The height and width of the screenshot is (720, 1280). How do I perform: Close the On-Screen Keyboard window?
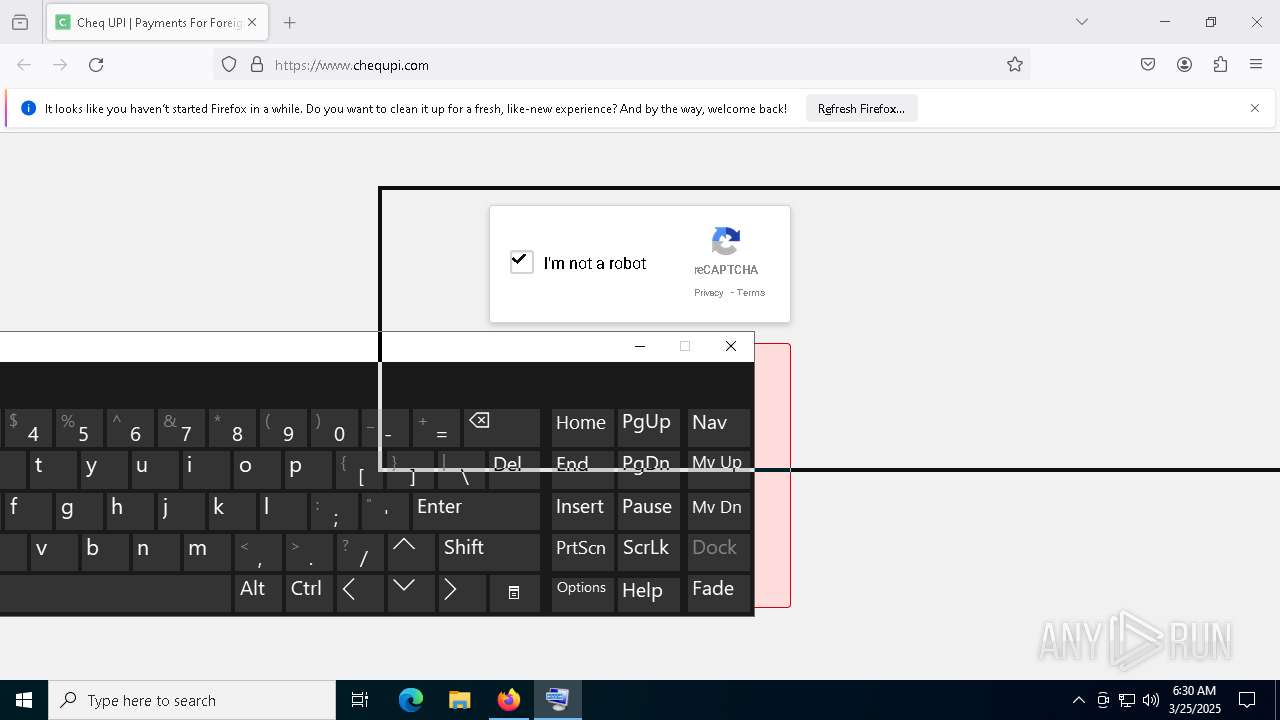click(731, 346)
